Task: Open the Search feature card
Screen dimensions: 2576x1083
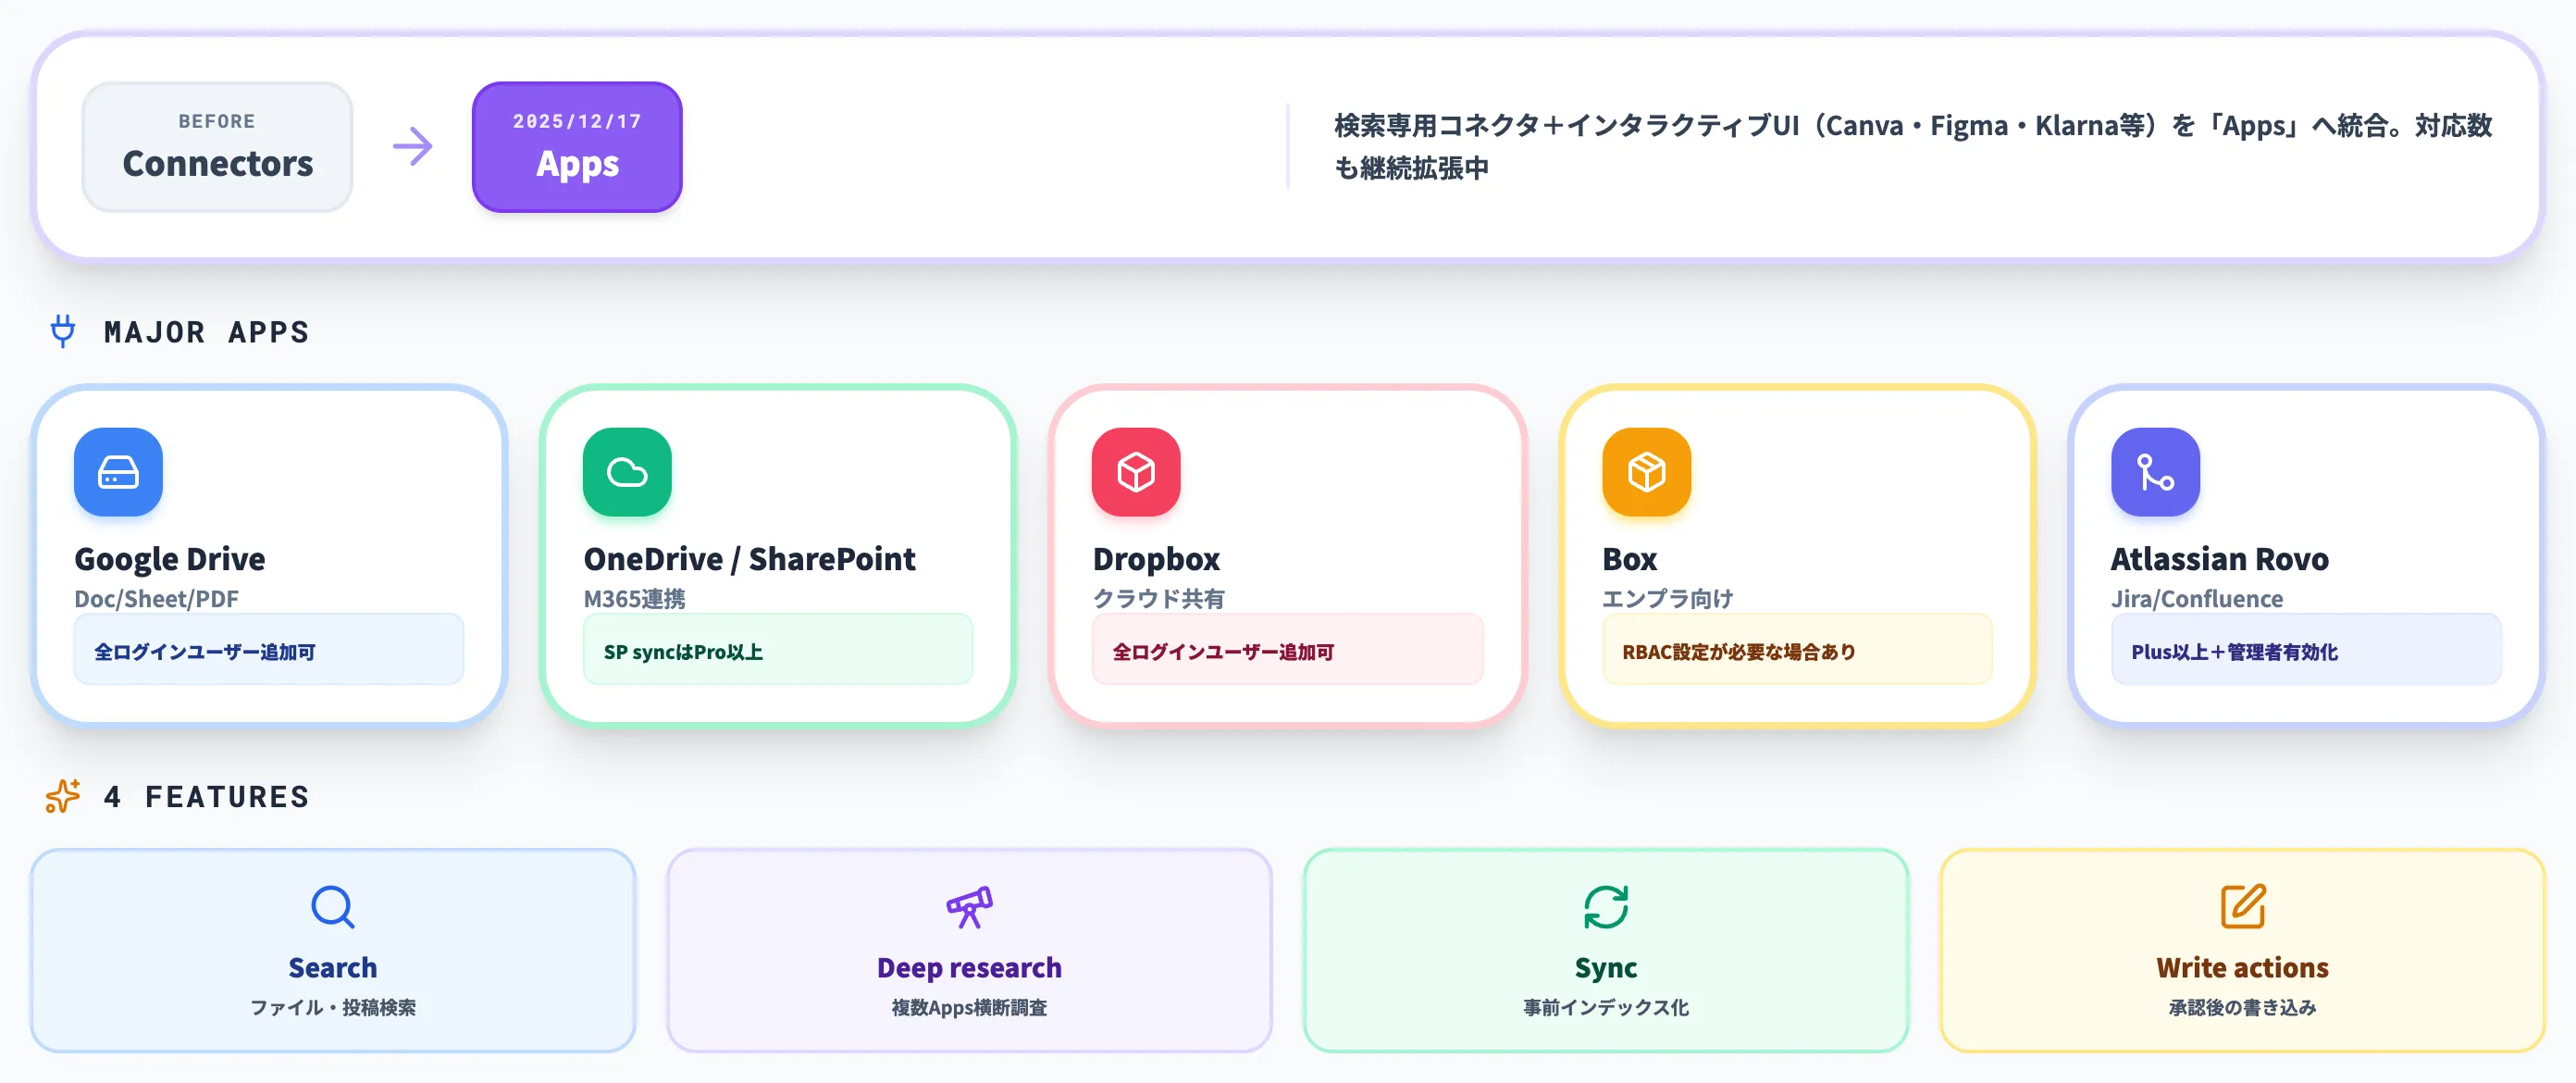Action: click(x=333, y=950)
